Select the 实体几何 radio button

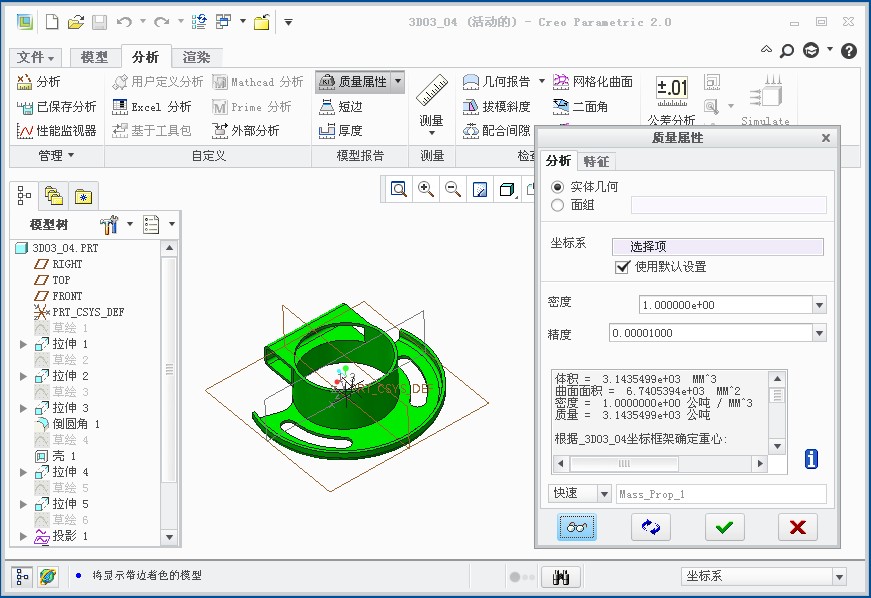[558, 187]
